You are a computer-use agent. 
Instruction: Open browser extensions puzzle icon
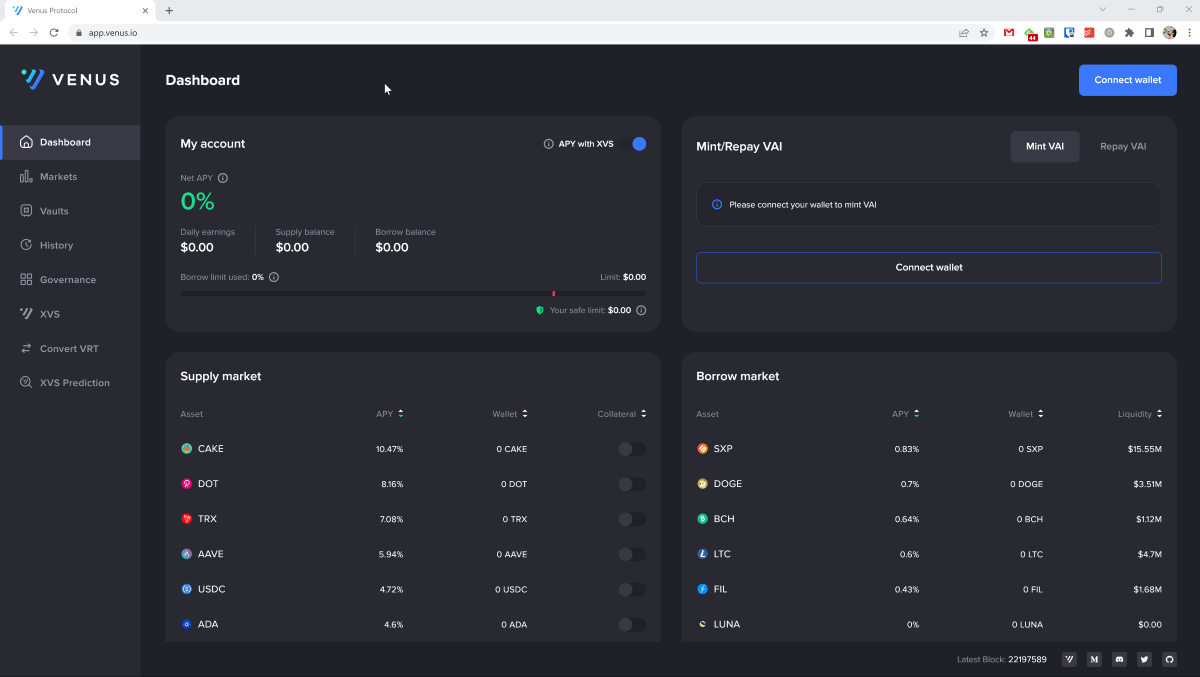(1129, 32)
